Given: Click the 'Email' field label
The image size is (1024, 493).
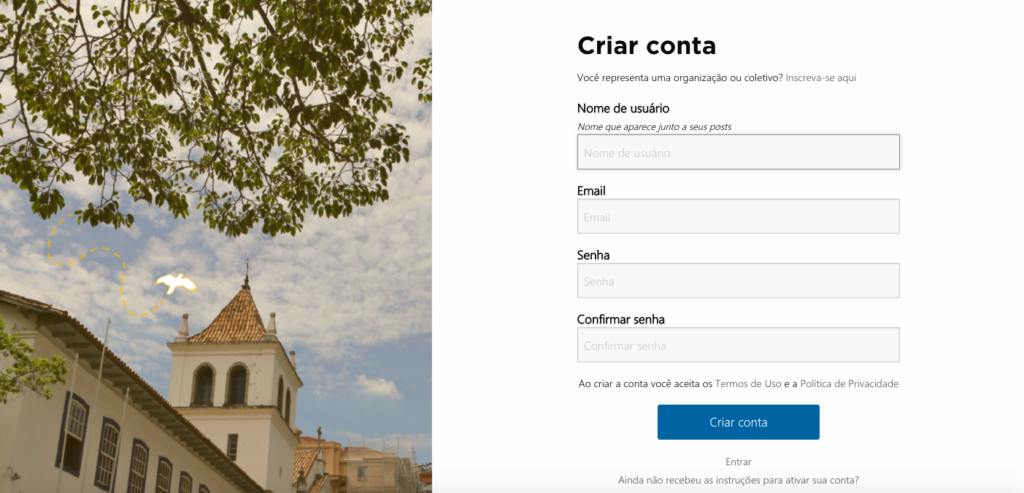Looking at the screenshot, I should point(591,191).
